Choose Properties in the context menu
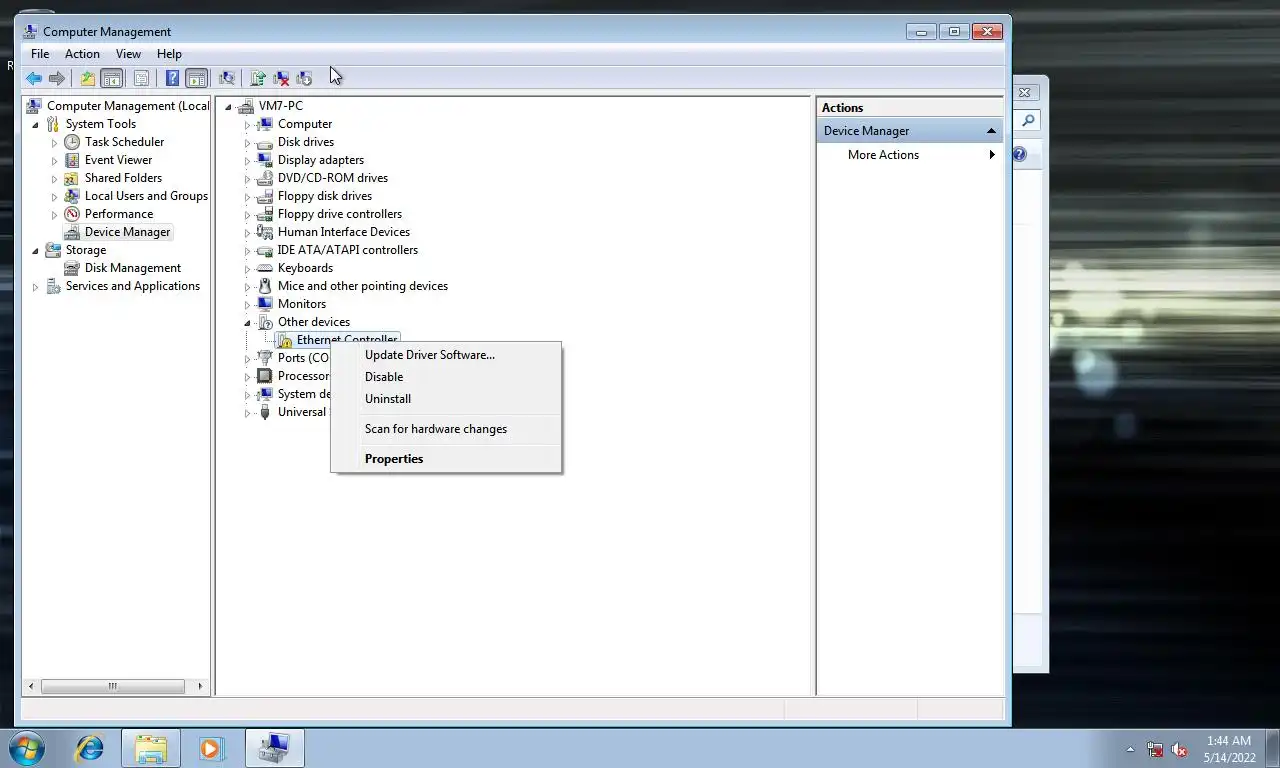 (x=446, y=459)
